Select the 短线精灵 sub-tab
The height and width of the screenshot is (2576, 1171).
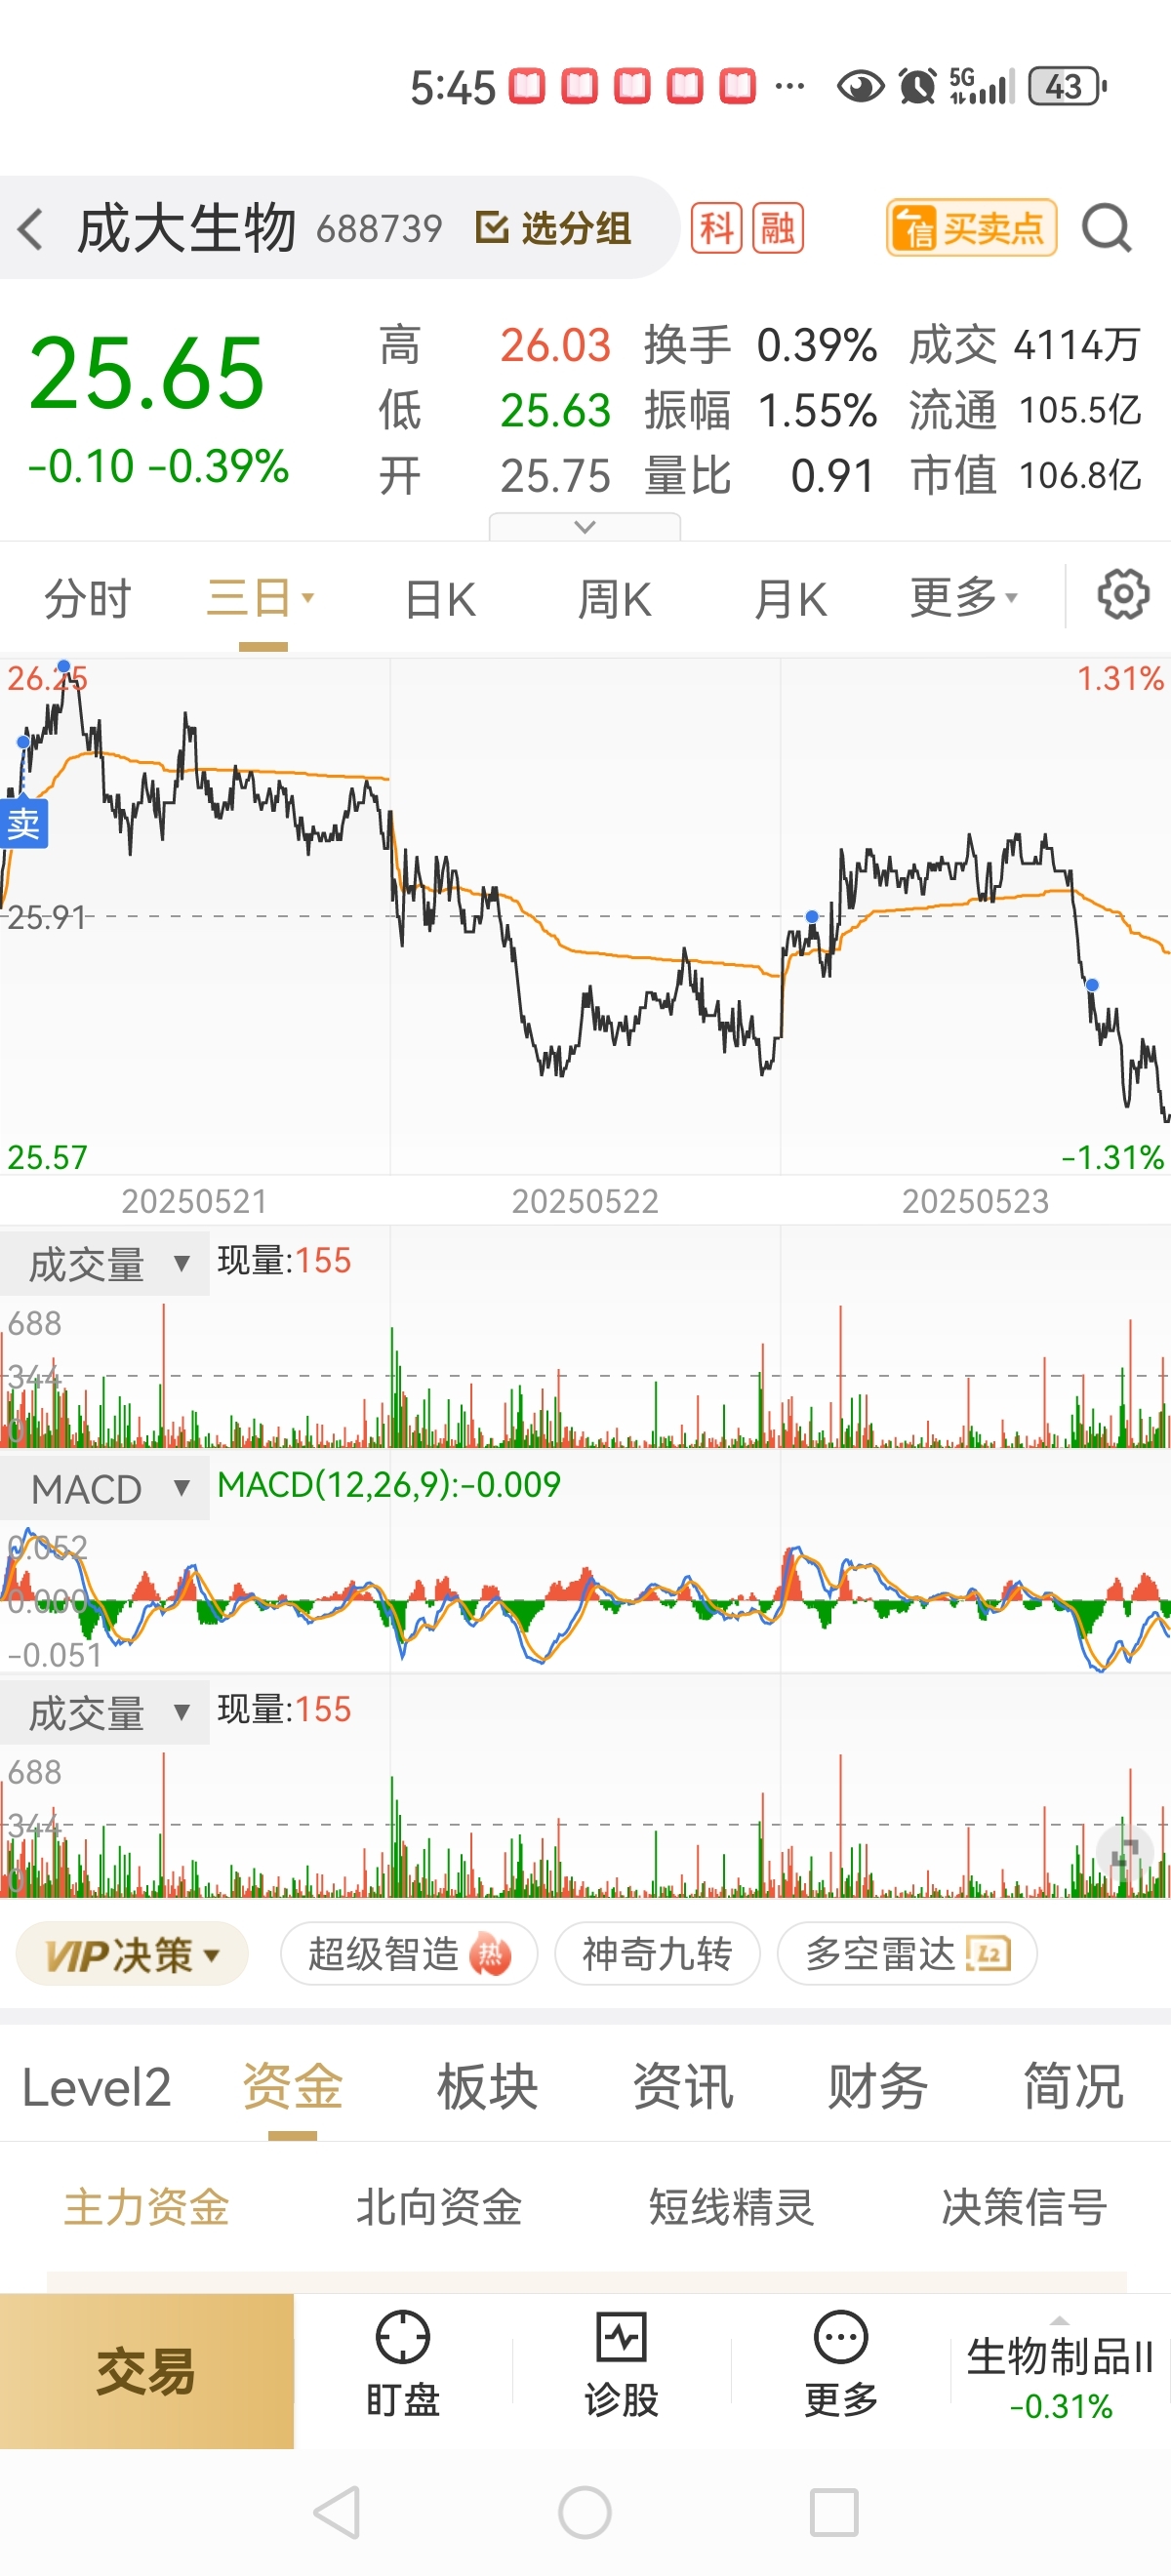732,2207
